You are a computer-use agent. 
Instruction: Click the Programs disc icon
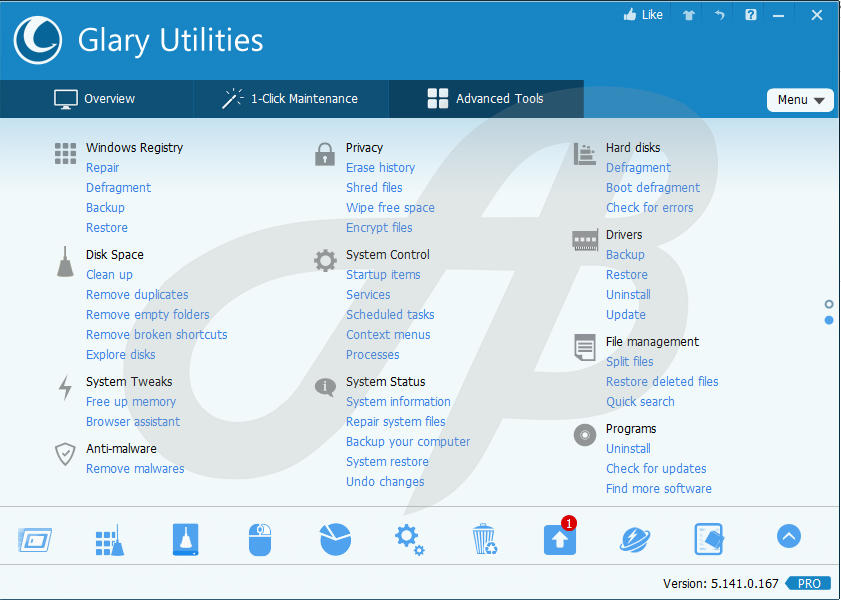point(585,435)
